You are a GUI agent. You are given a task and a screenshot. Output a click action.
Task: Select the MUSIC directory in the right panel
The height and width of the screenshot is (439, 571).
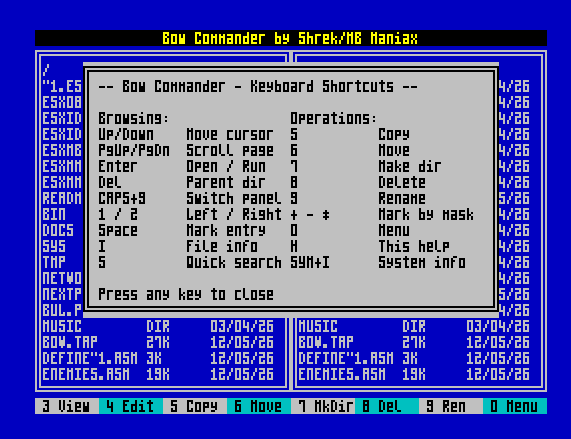click(x=414, y=326)
